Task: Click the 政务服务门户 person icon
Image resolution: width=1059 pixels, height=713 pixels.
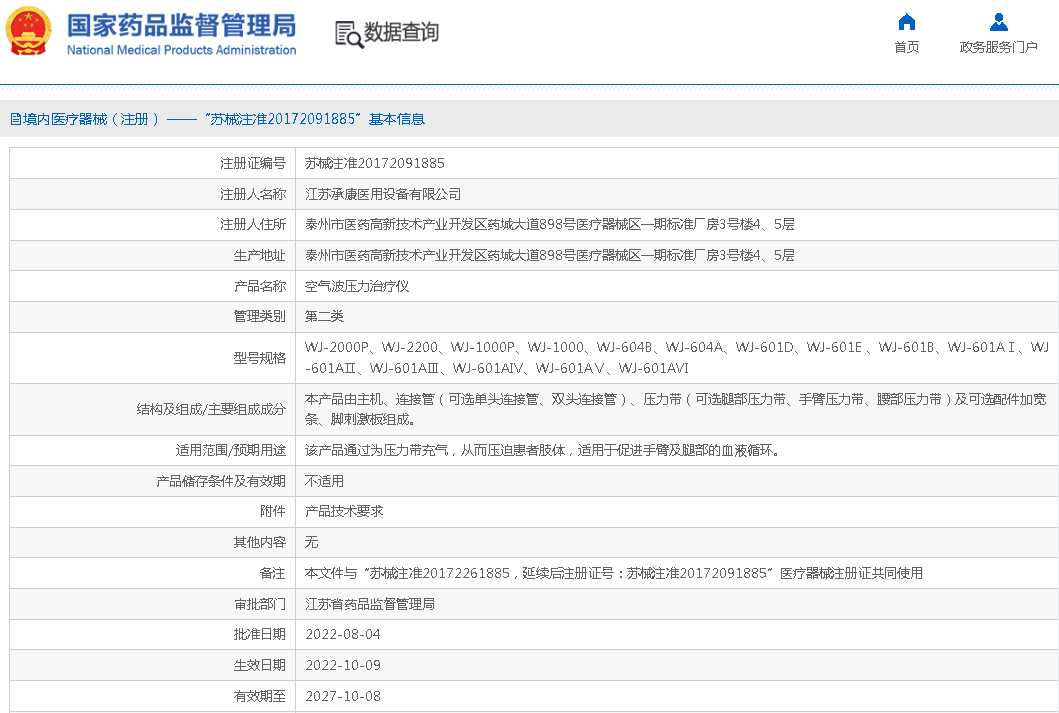Action: click(998, 22)
